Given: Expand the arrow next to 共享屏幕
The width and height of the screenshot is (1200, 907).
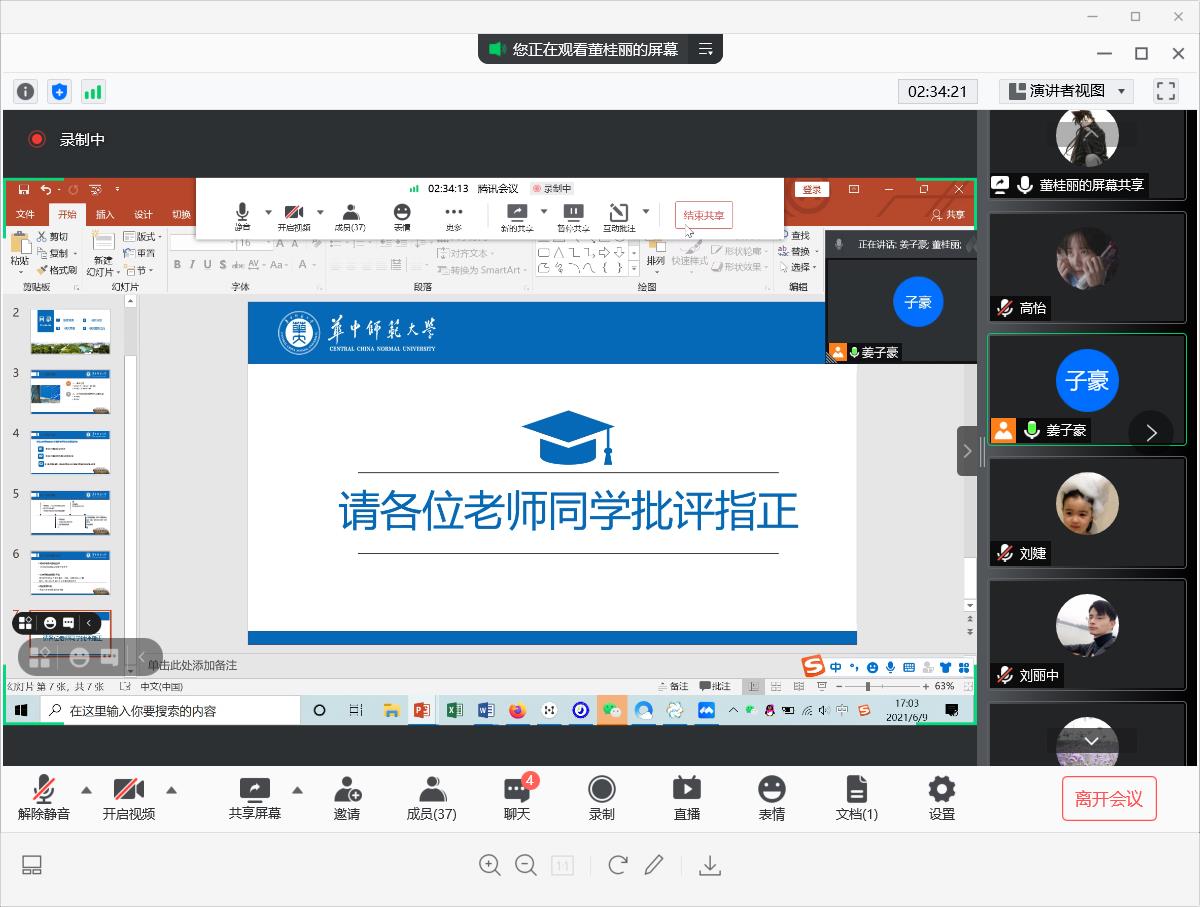Looking at the screenshot, I should point(297,790).
